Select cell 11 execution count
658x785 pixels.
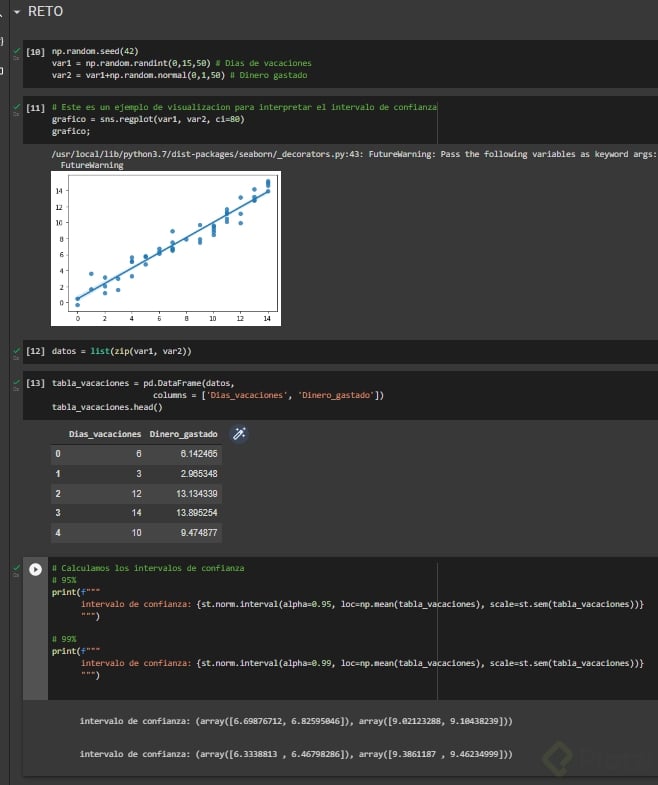[x=35, y=108]
